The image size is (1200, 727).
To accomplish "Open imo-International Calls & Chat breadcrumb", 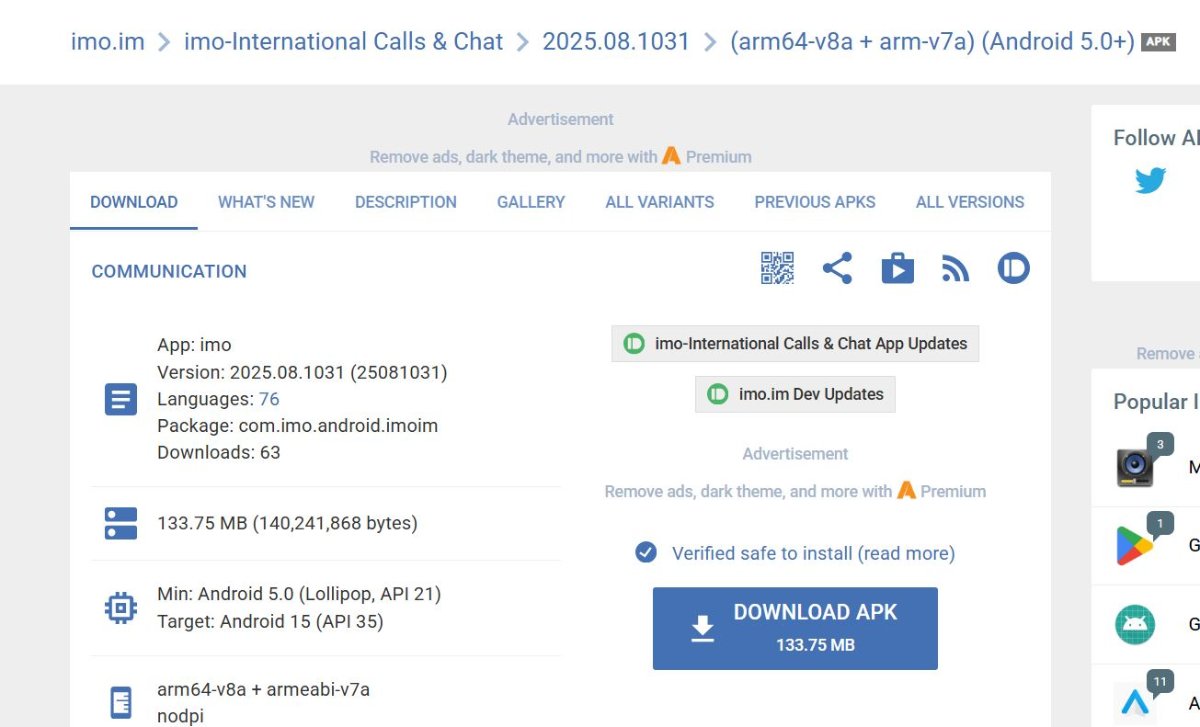I will point(343,42).
